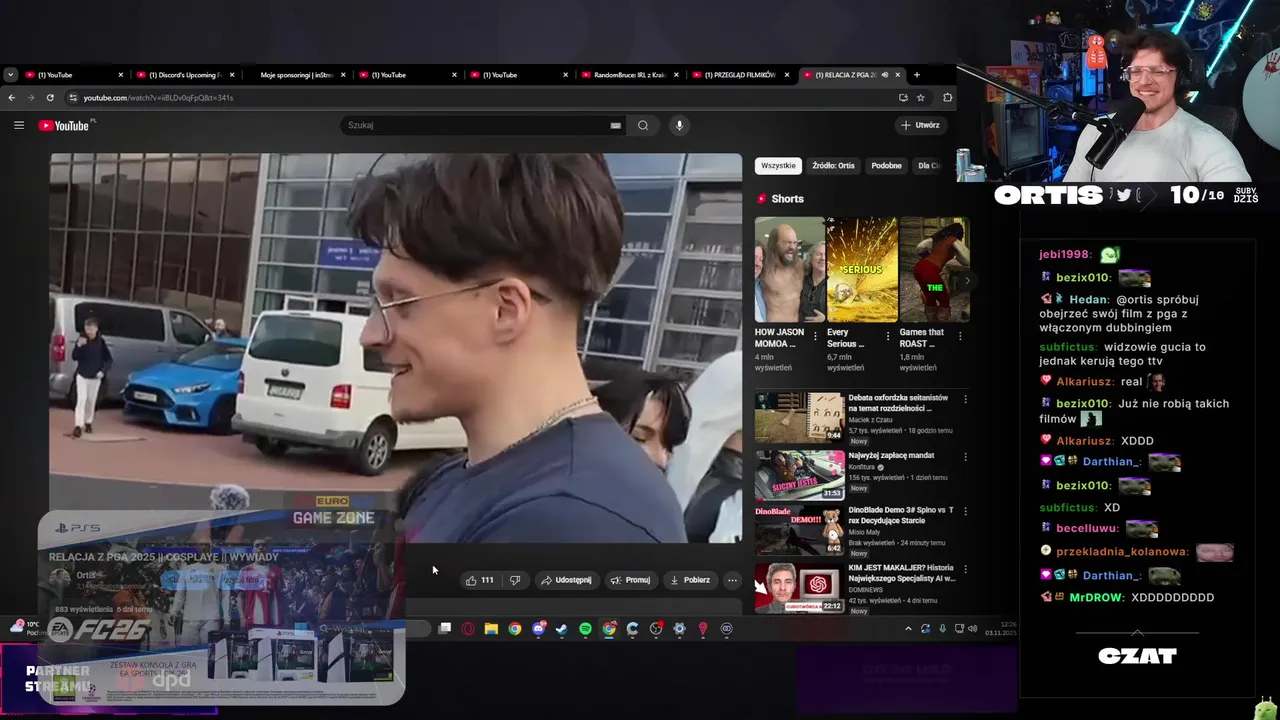1280x720 pixels.
Task: Open the options menu for Every Serious short
Action: (x=888, y=336)
